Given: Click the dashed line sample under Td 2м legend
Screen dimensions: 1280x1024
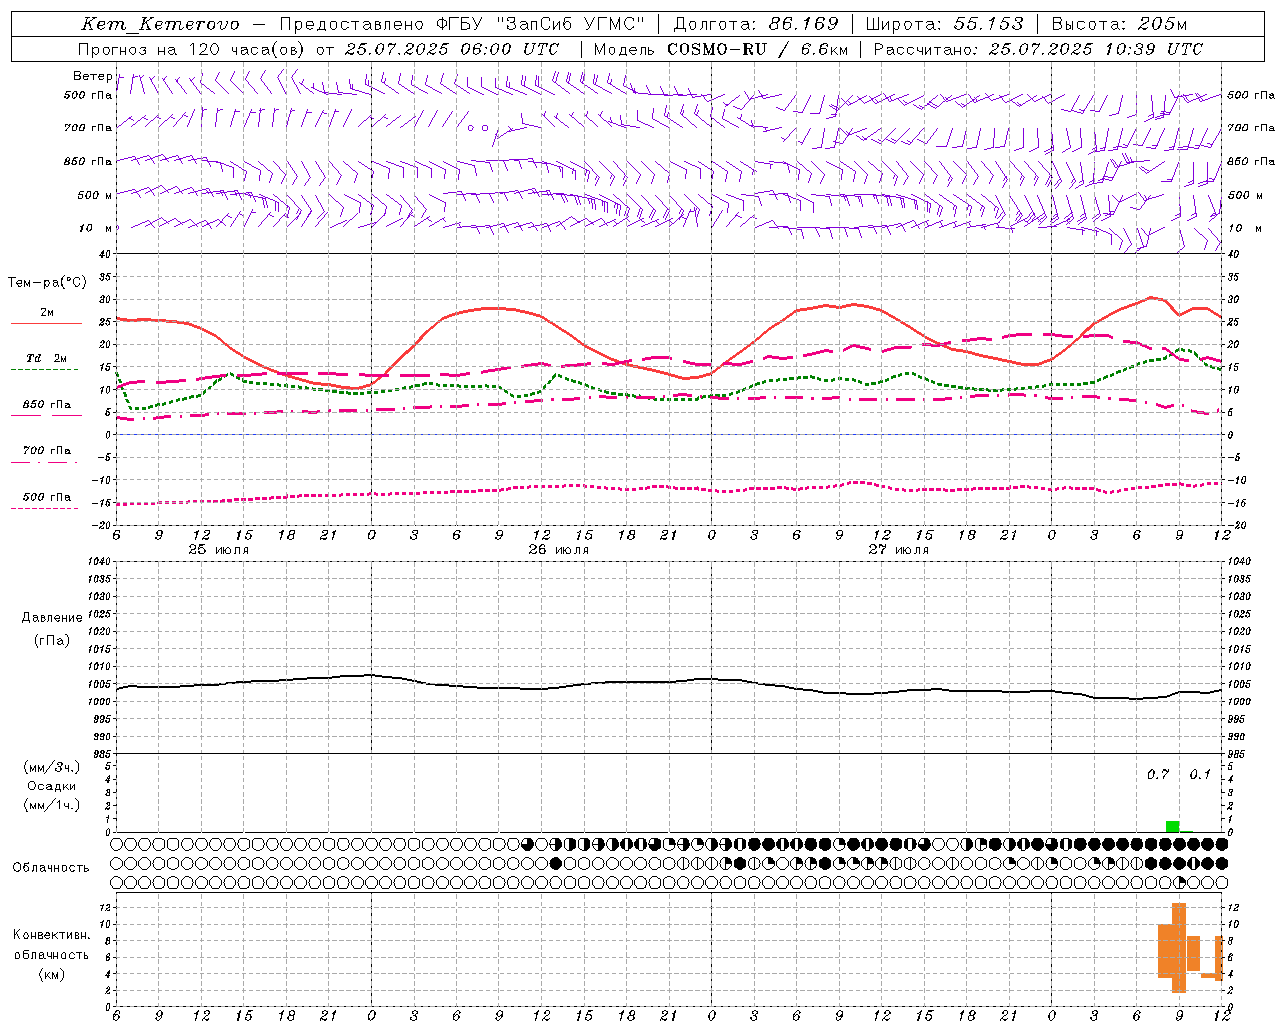Looking at the screenshot, I should (45, 369).
